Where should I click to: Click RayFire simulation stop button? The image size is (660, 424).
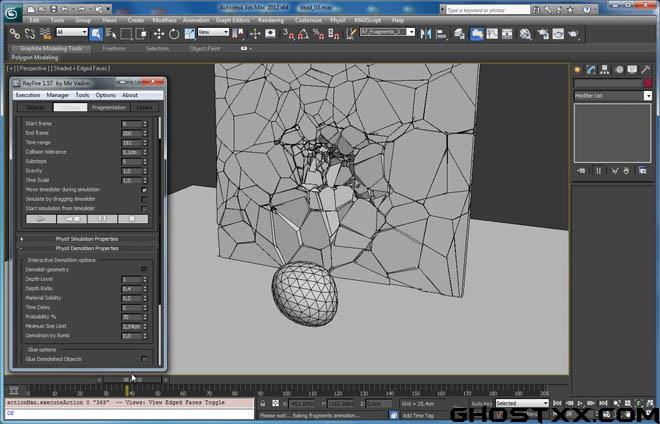pos(133,219)
